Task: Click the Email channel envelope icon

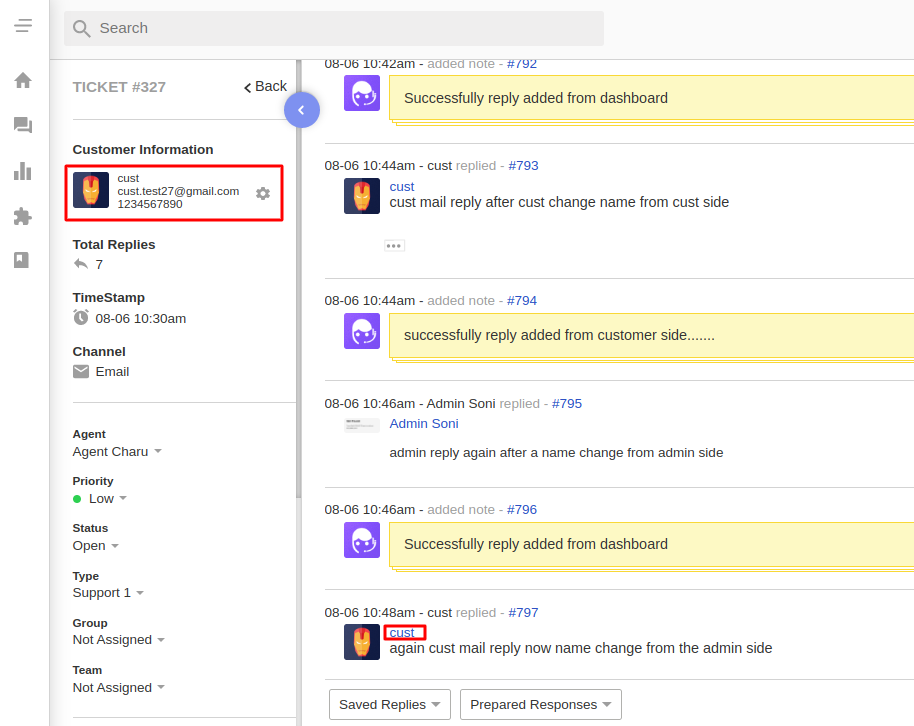Action: pos(80,371)
